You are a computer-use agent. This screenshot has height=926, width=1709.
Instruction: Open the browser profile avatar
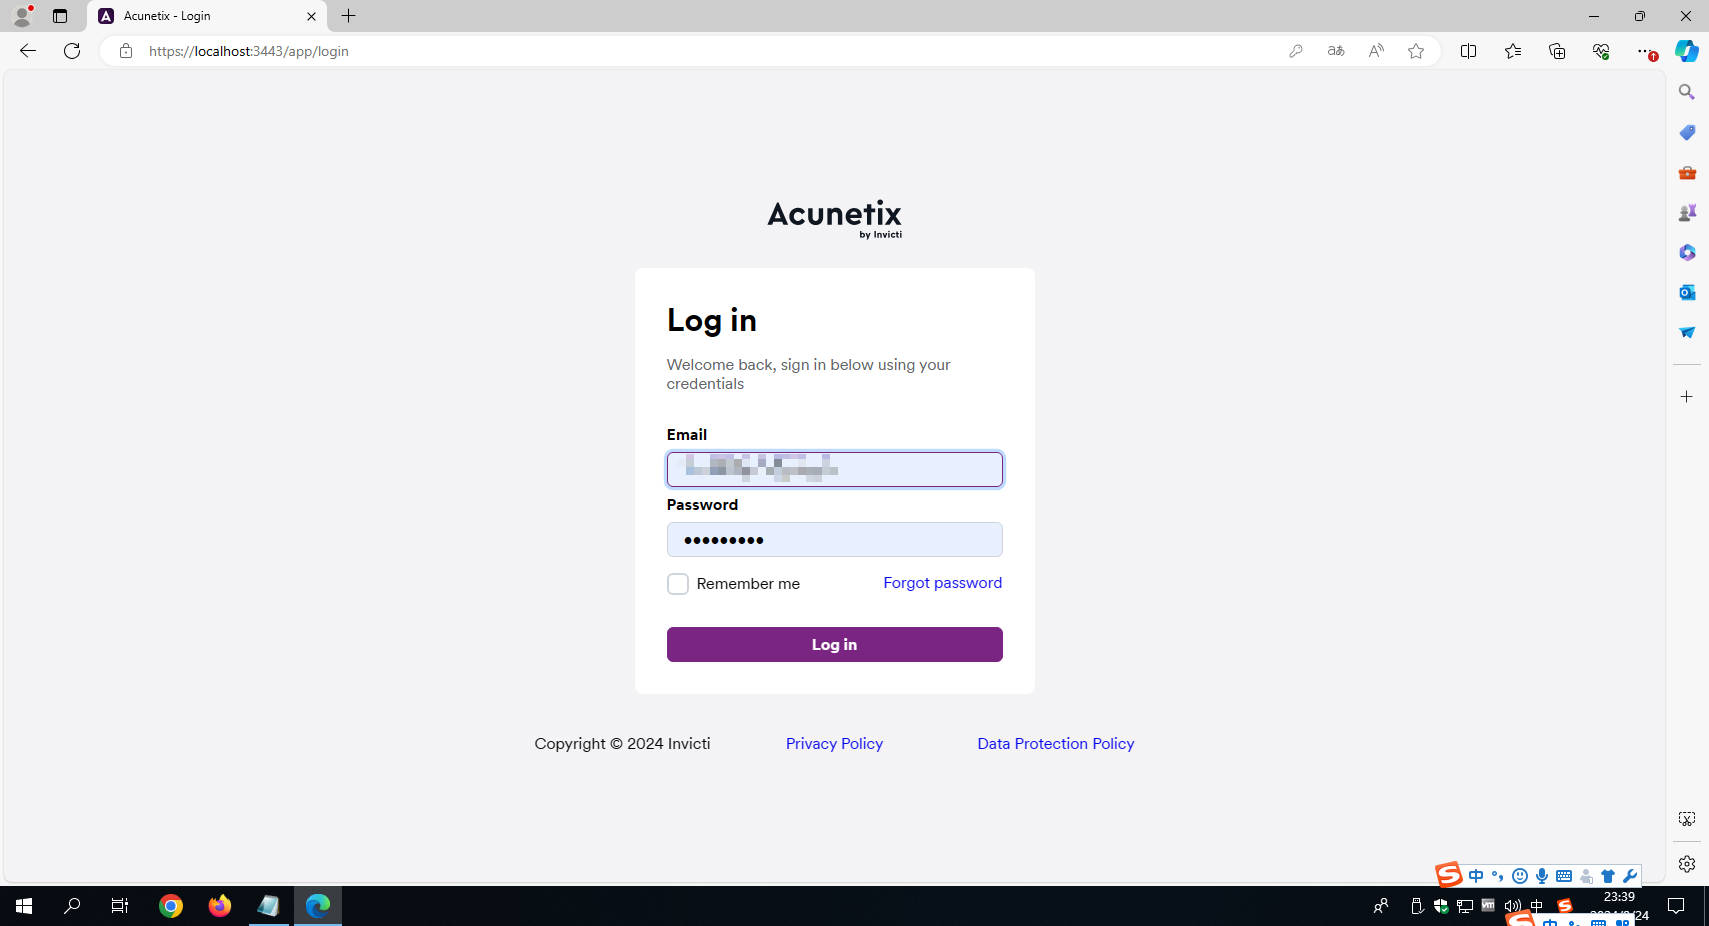click(x=22, y=16)
